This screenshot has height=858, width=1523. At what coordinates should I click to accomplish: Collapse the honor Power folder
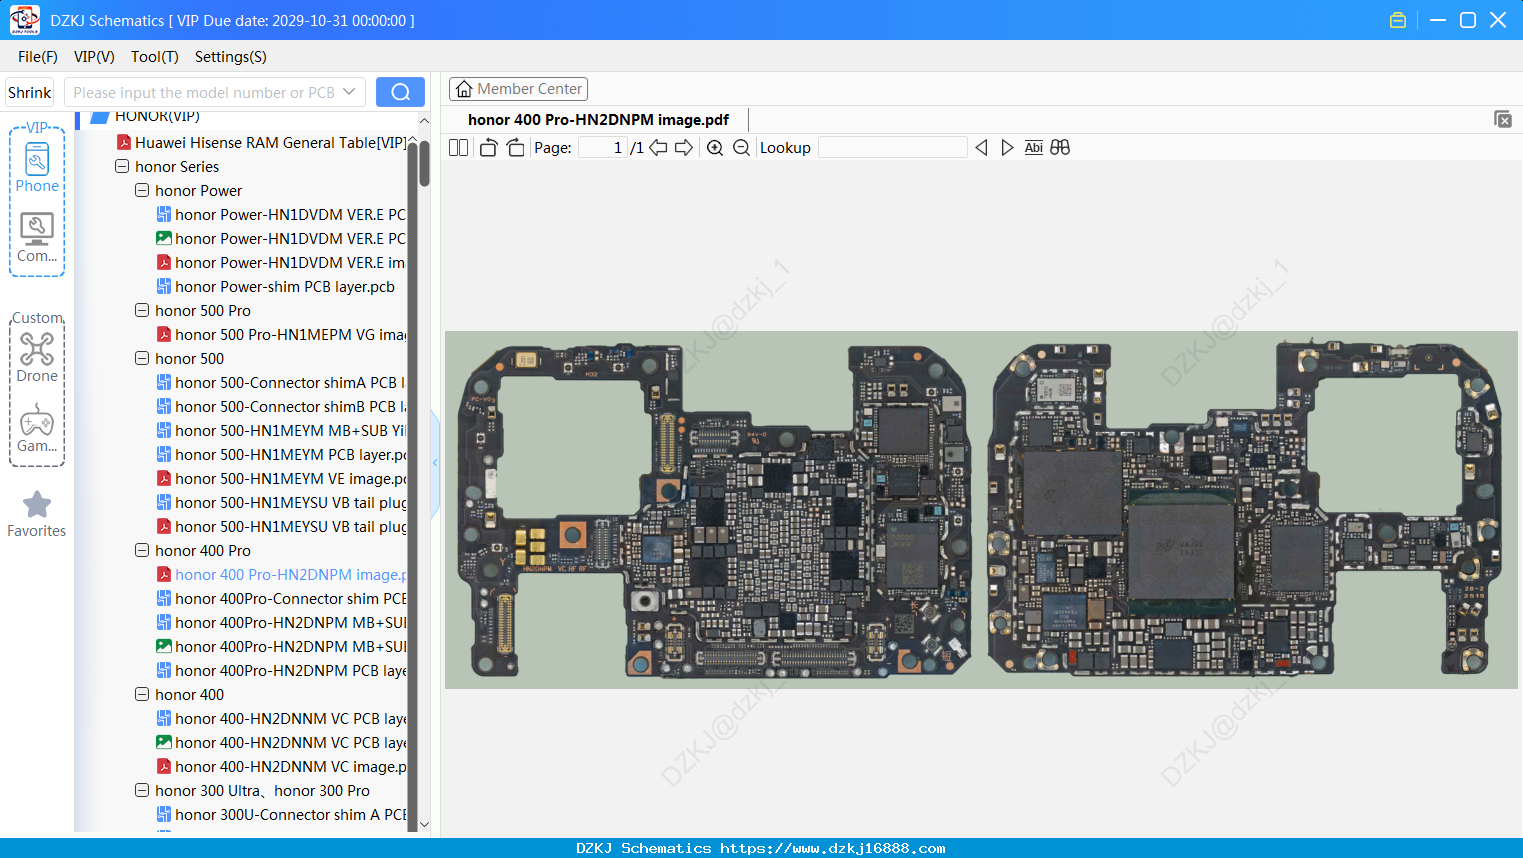142,191
